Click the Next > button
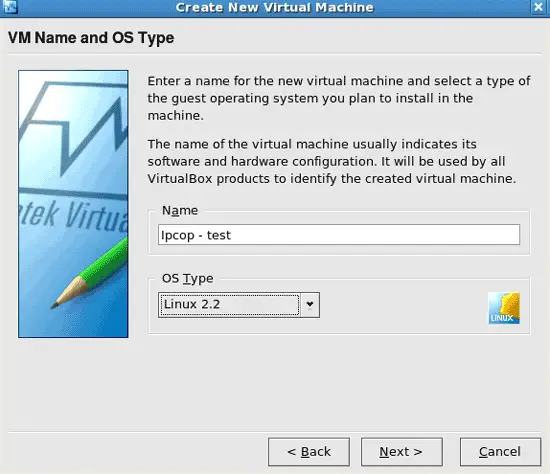The width and height of the screenshot is (550, 474). (x=402, y=452)
